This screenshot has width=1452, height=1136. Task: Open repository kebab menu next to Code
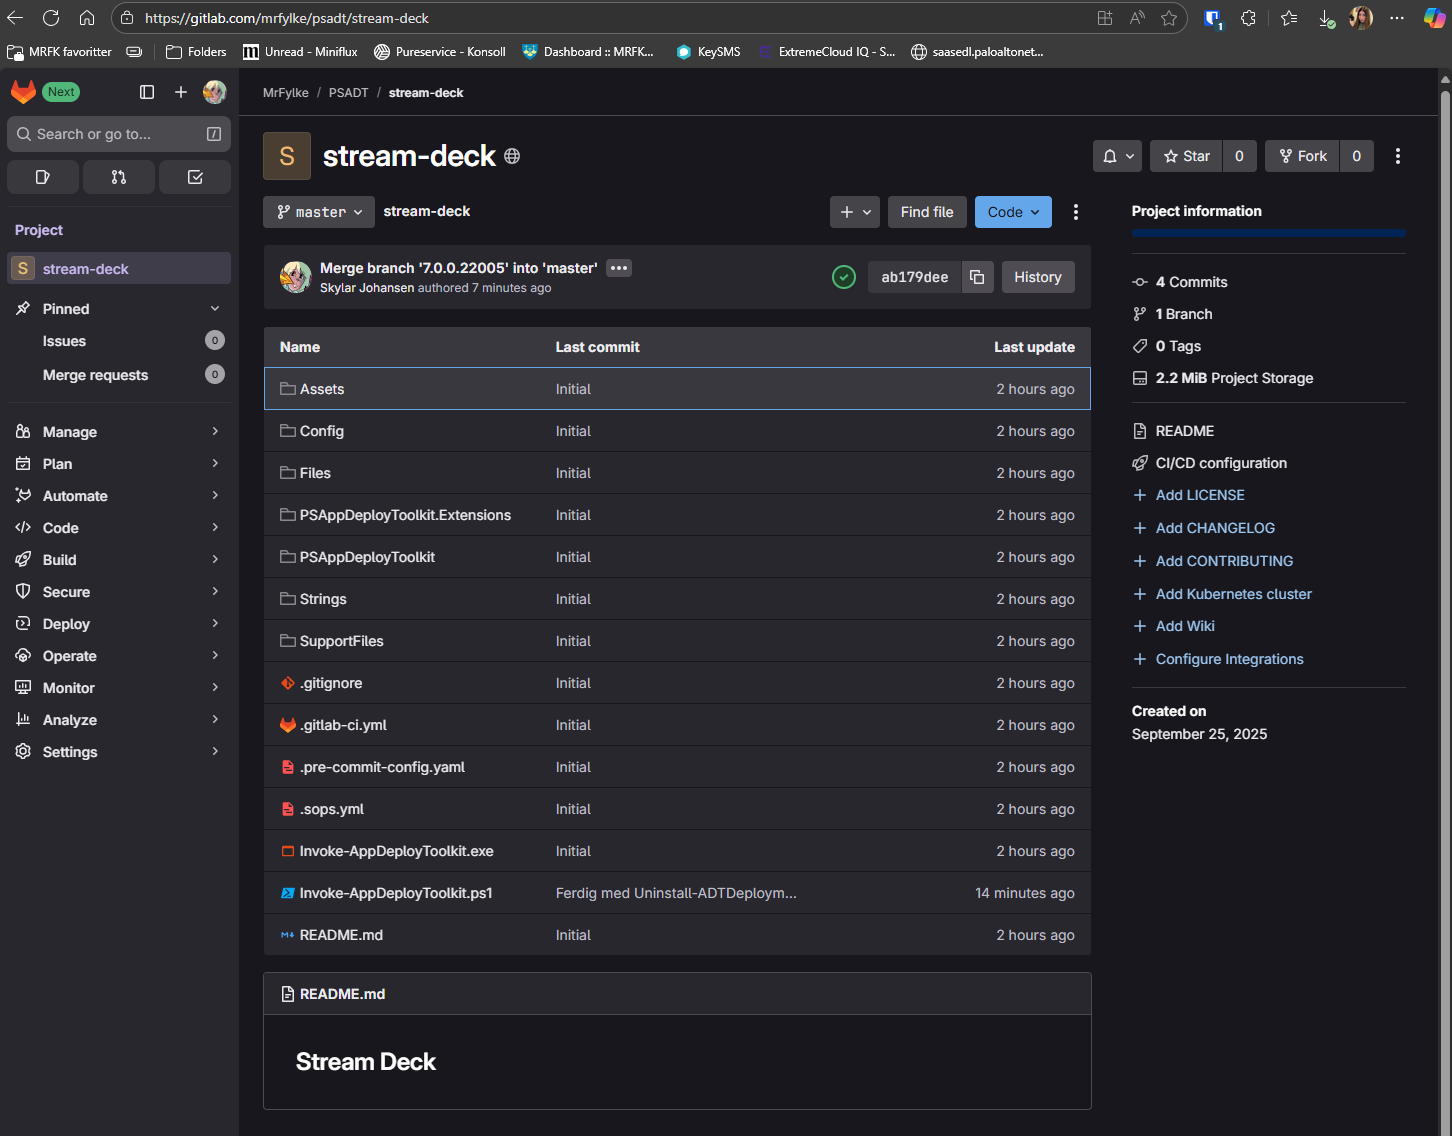point(1076,212)
